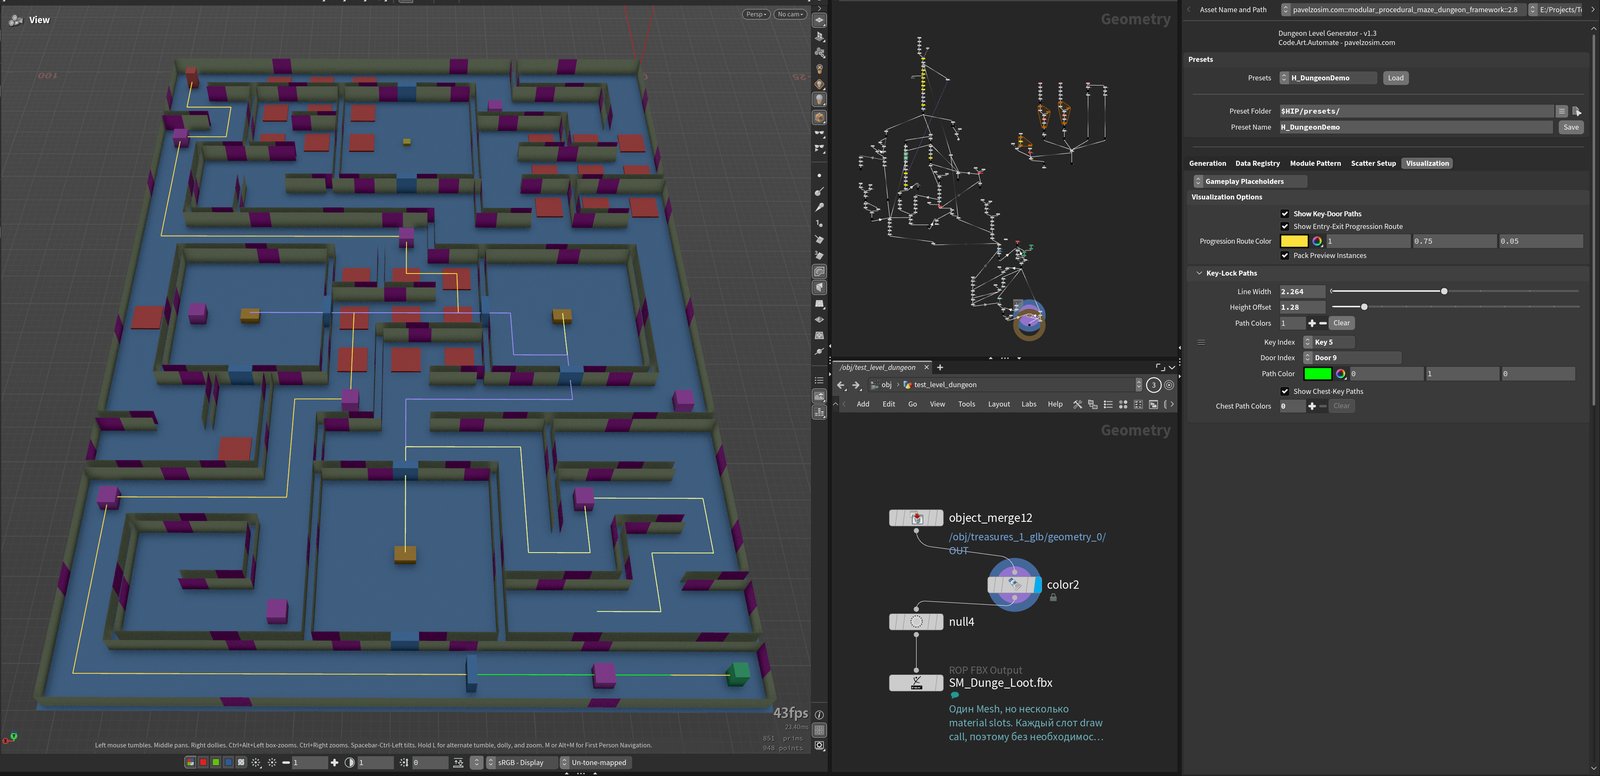The height and width of the screenshot is (776, 1600).
Task: Clear the Path Colors list
Action: (x=1342, y=323)
